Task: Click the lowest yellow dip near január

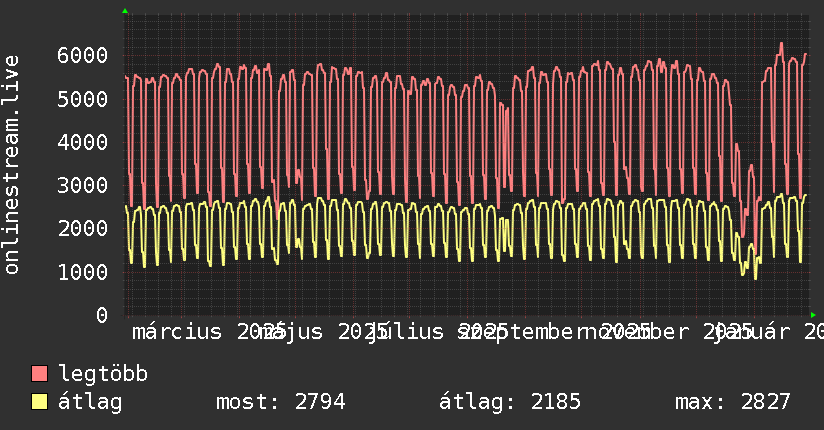Action: coord(755,278)
